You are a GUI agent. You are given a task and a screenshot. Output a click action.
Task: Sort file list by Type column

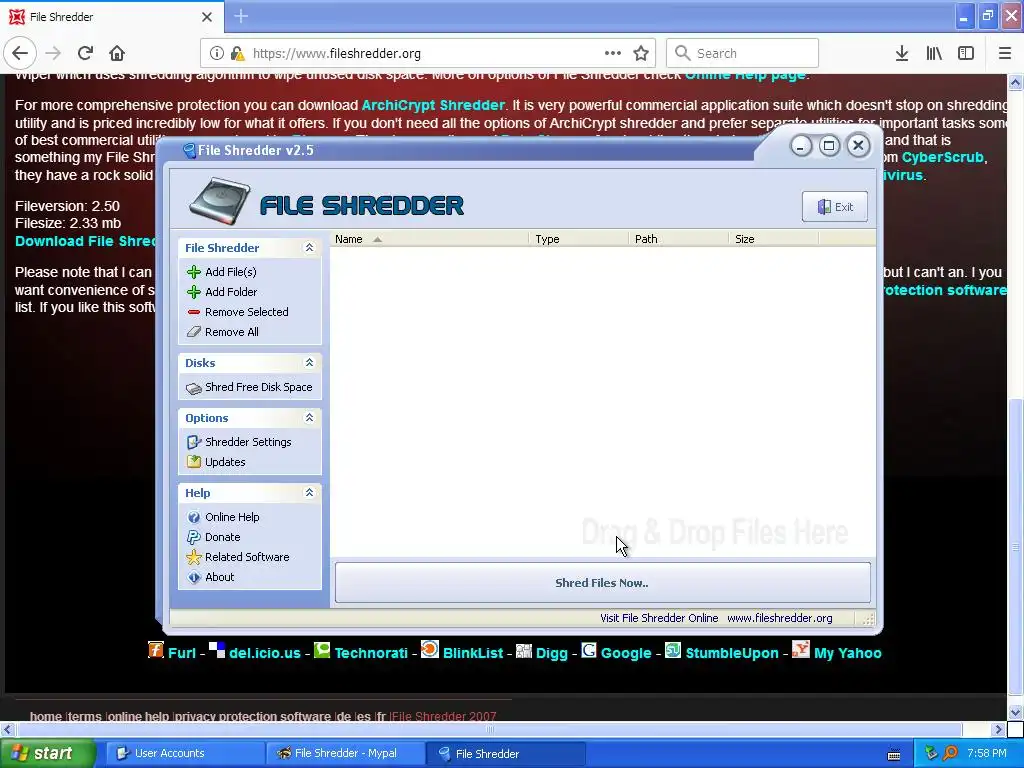pyautogui.click(x=579, y=239)
